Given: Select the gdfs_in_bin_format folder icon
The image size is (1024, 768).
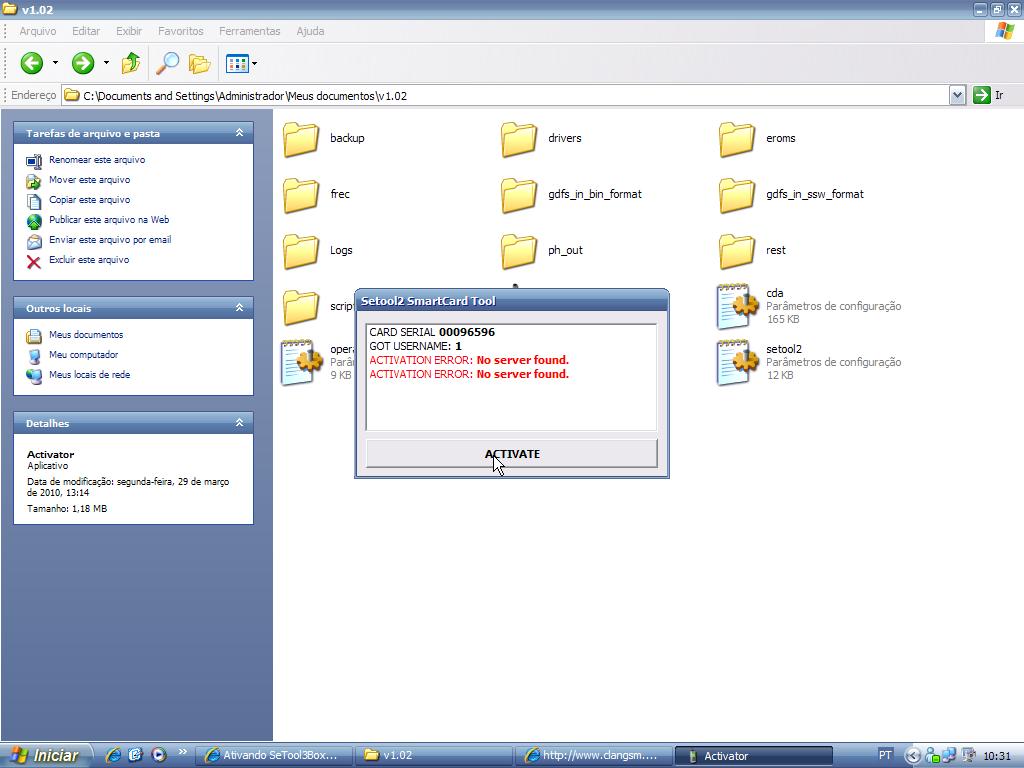Looking at the screenshot, I should pyautogui.click(x=519, y=195).
